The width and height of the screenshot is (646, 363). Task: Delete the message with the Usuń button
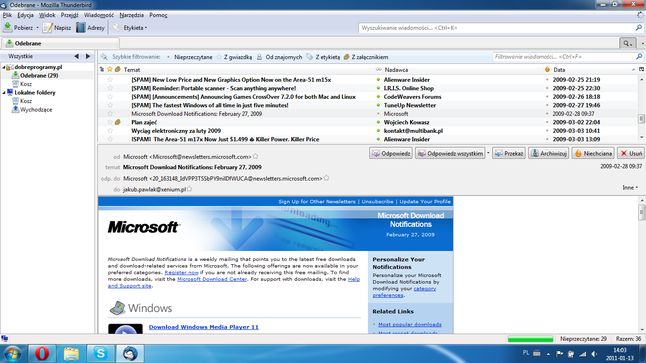pyautogui.click(x=631, y=153)
